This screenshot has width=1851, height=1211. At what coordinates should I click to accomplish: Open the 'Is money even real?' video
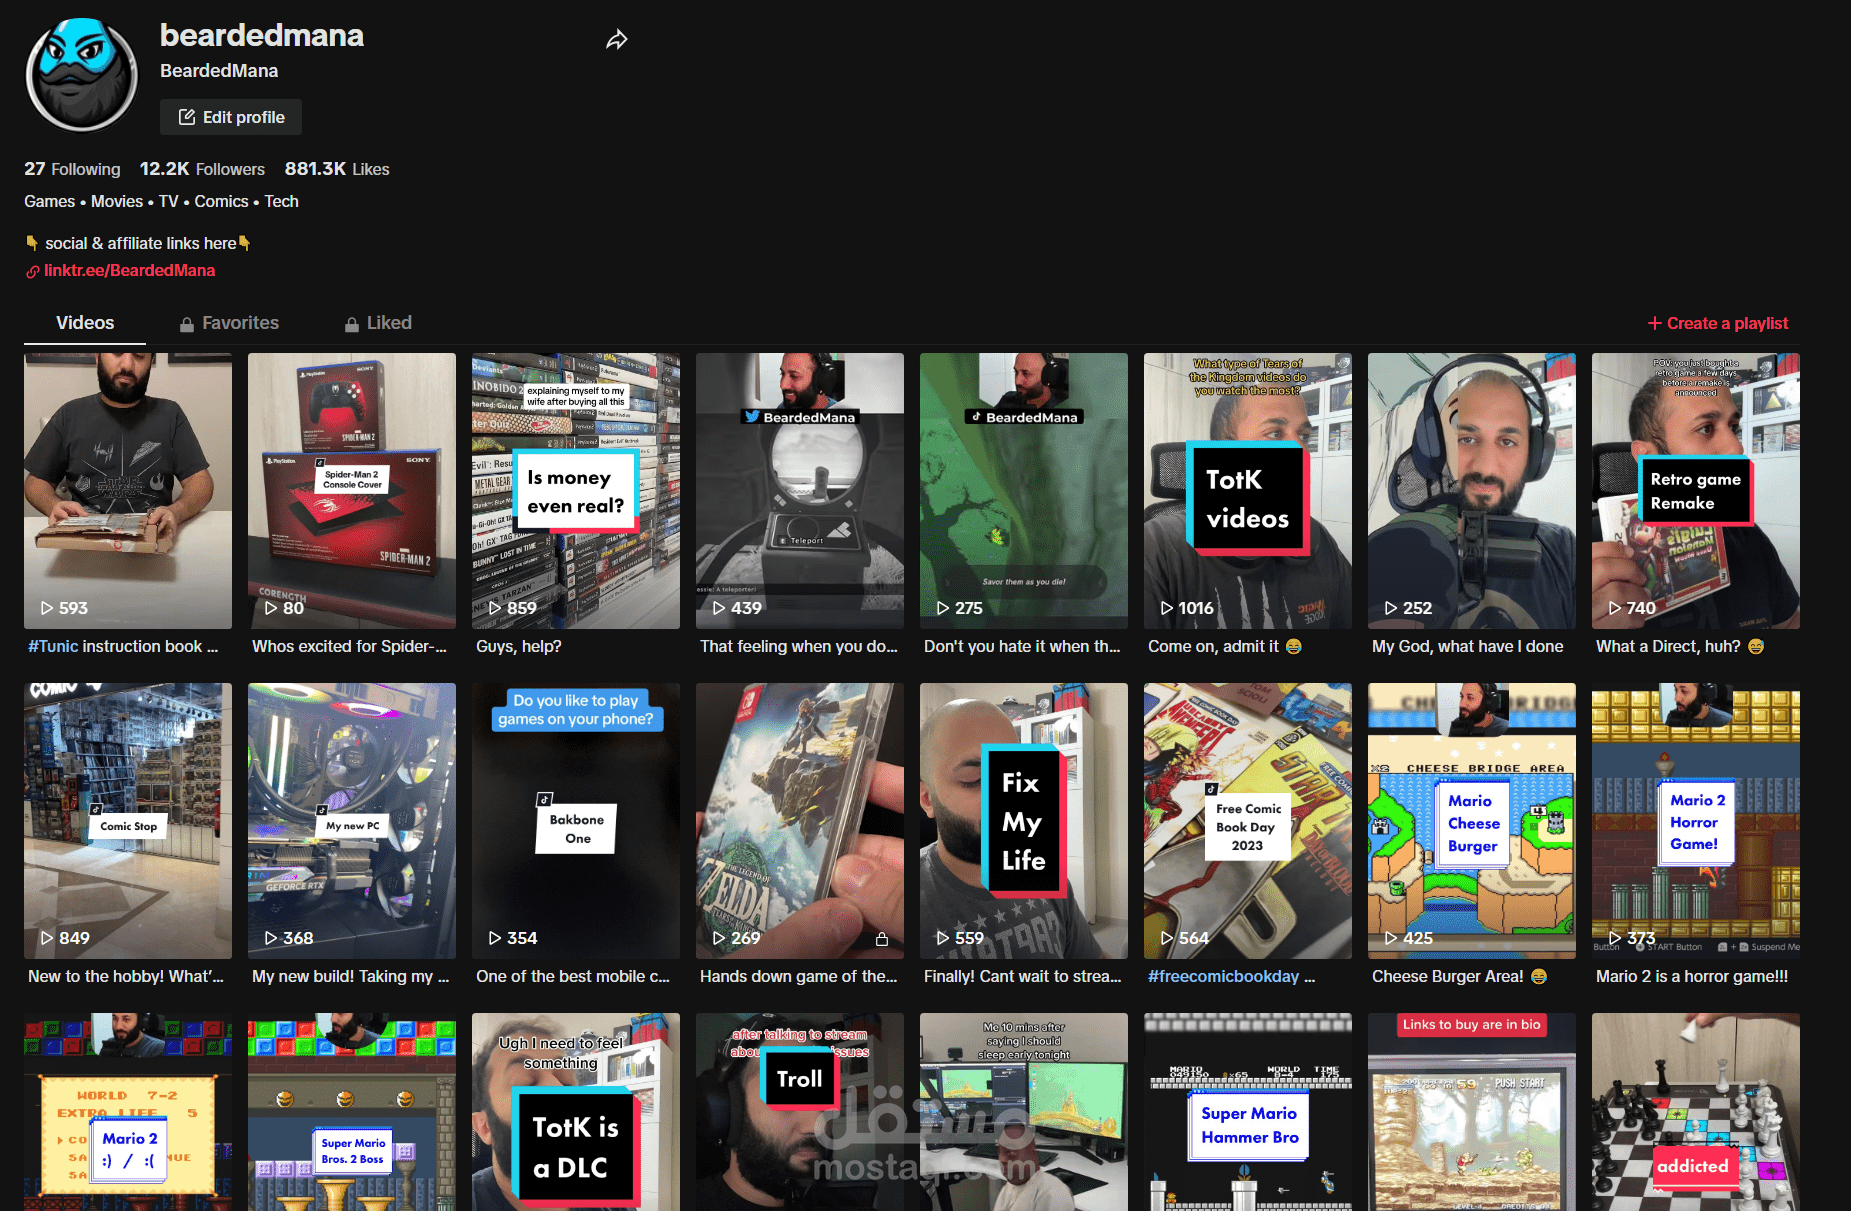tap(576, 491)
